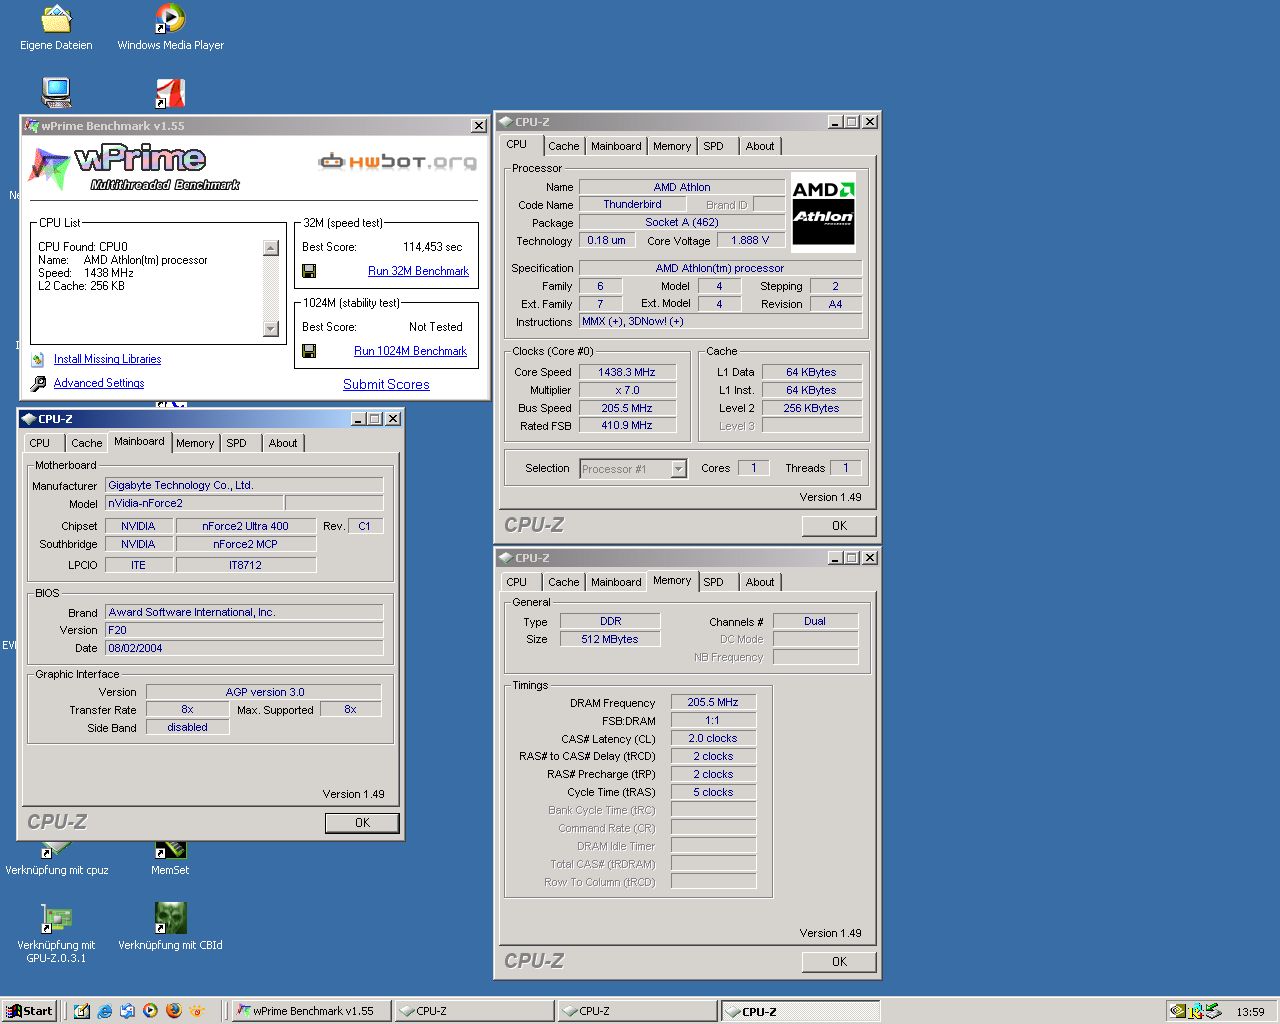This screenshot has height=1024, width=1280.
Task: Click the Core Voltage 1.888 V value
Action: click(x=750, y=240)
